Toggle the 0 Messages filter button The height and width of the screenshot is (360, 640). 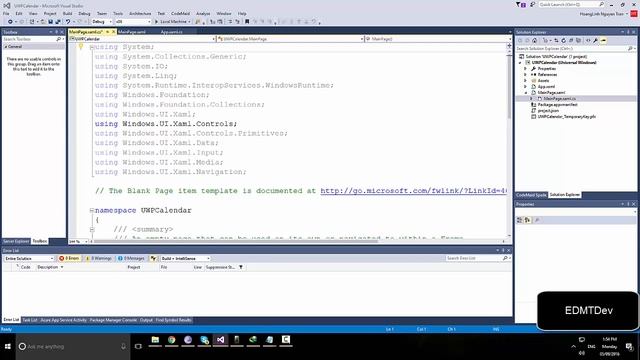click(x=131, y=258)
